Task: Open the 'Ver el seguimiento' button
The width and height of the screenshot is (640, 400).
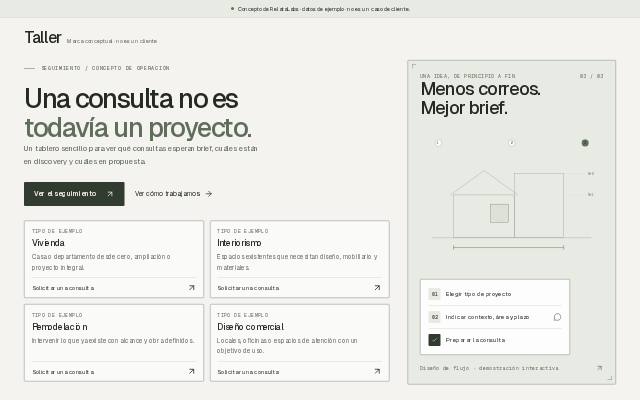Action: (x=74, y=194)
